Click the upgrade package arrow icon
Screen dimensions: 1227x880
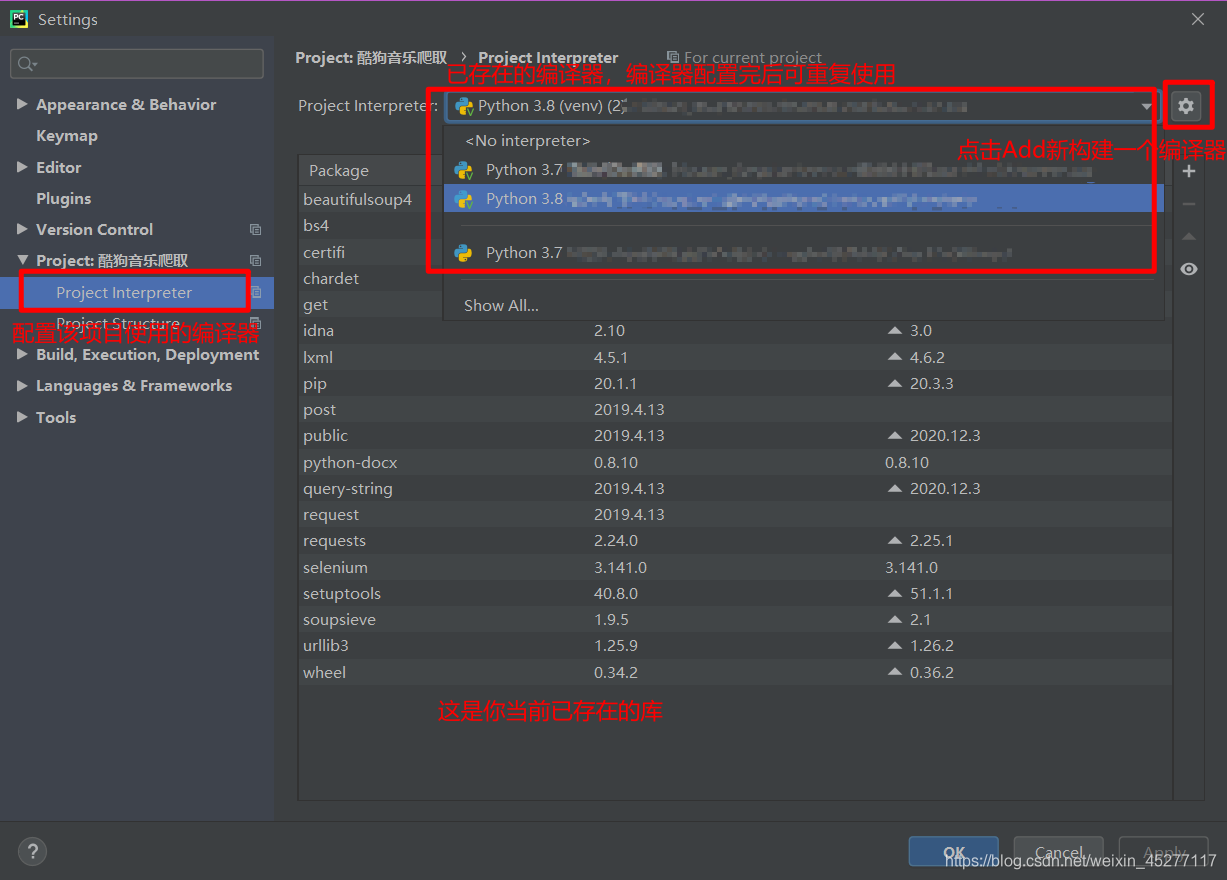(x=1189, y=237)
